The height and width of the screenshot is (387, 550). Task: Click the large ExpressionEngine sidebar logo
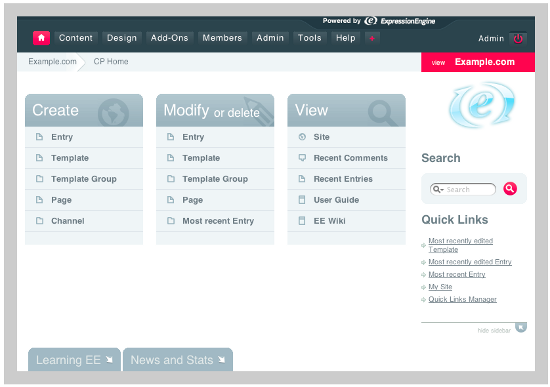[x=482, y=105]
